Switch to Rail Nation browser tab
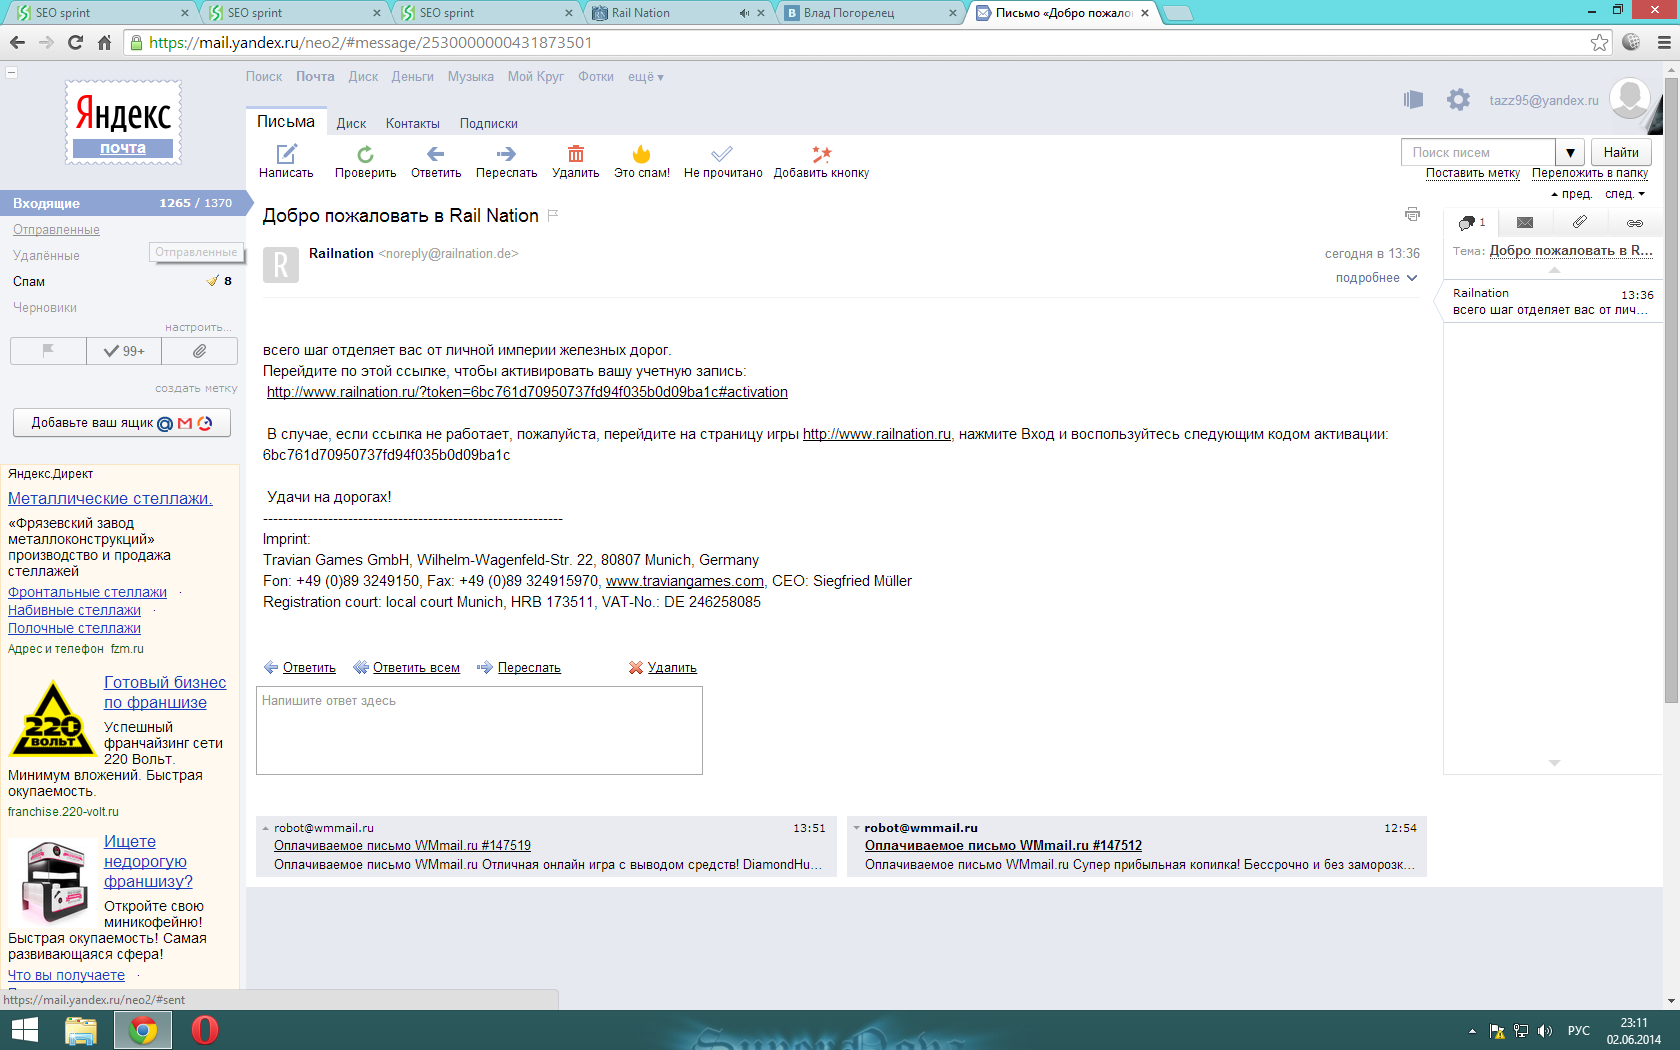 pos(678,13)
